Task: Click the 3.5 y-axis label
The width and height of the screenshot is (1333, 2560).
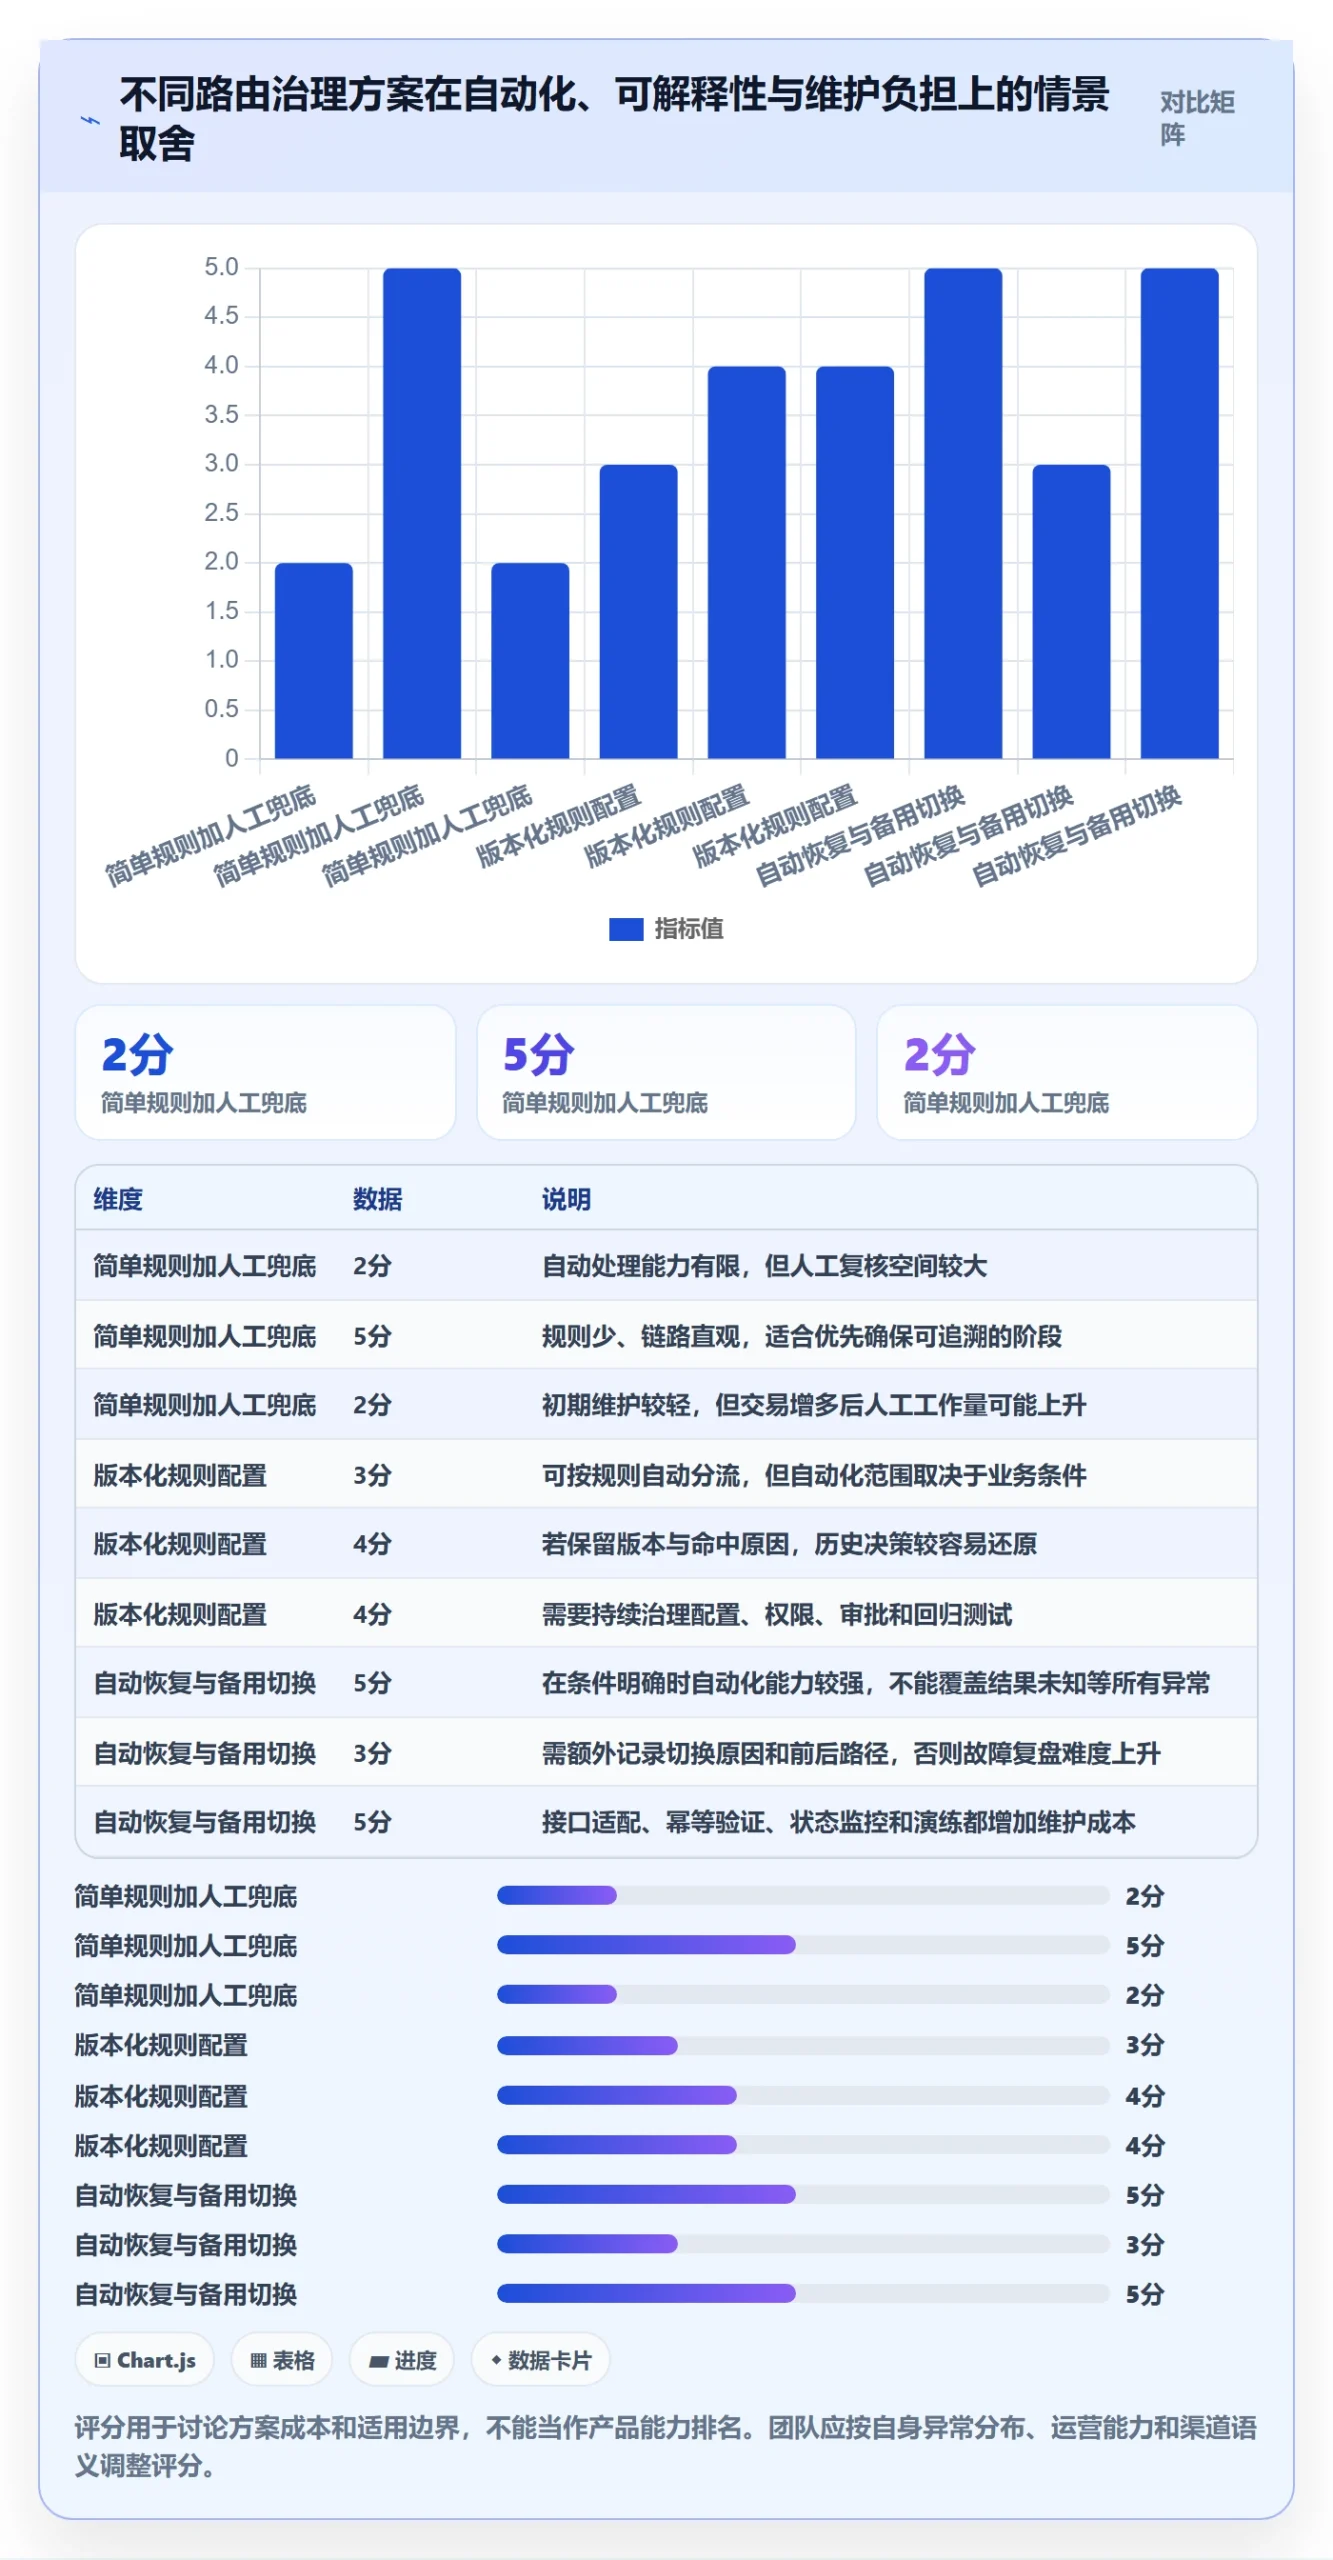Action: [221, 414]
